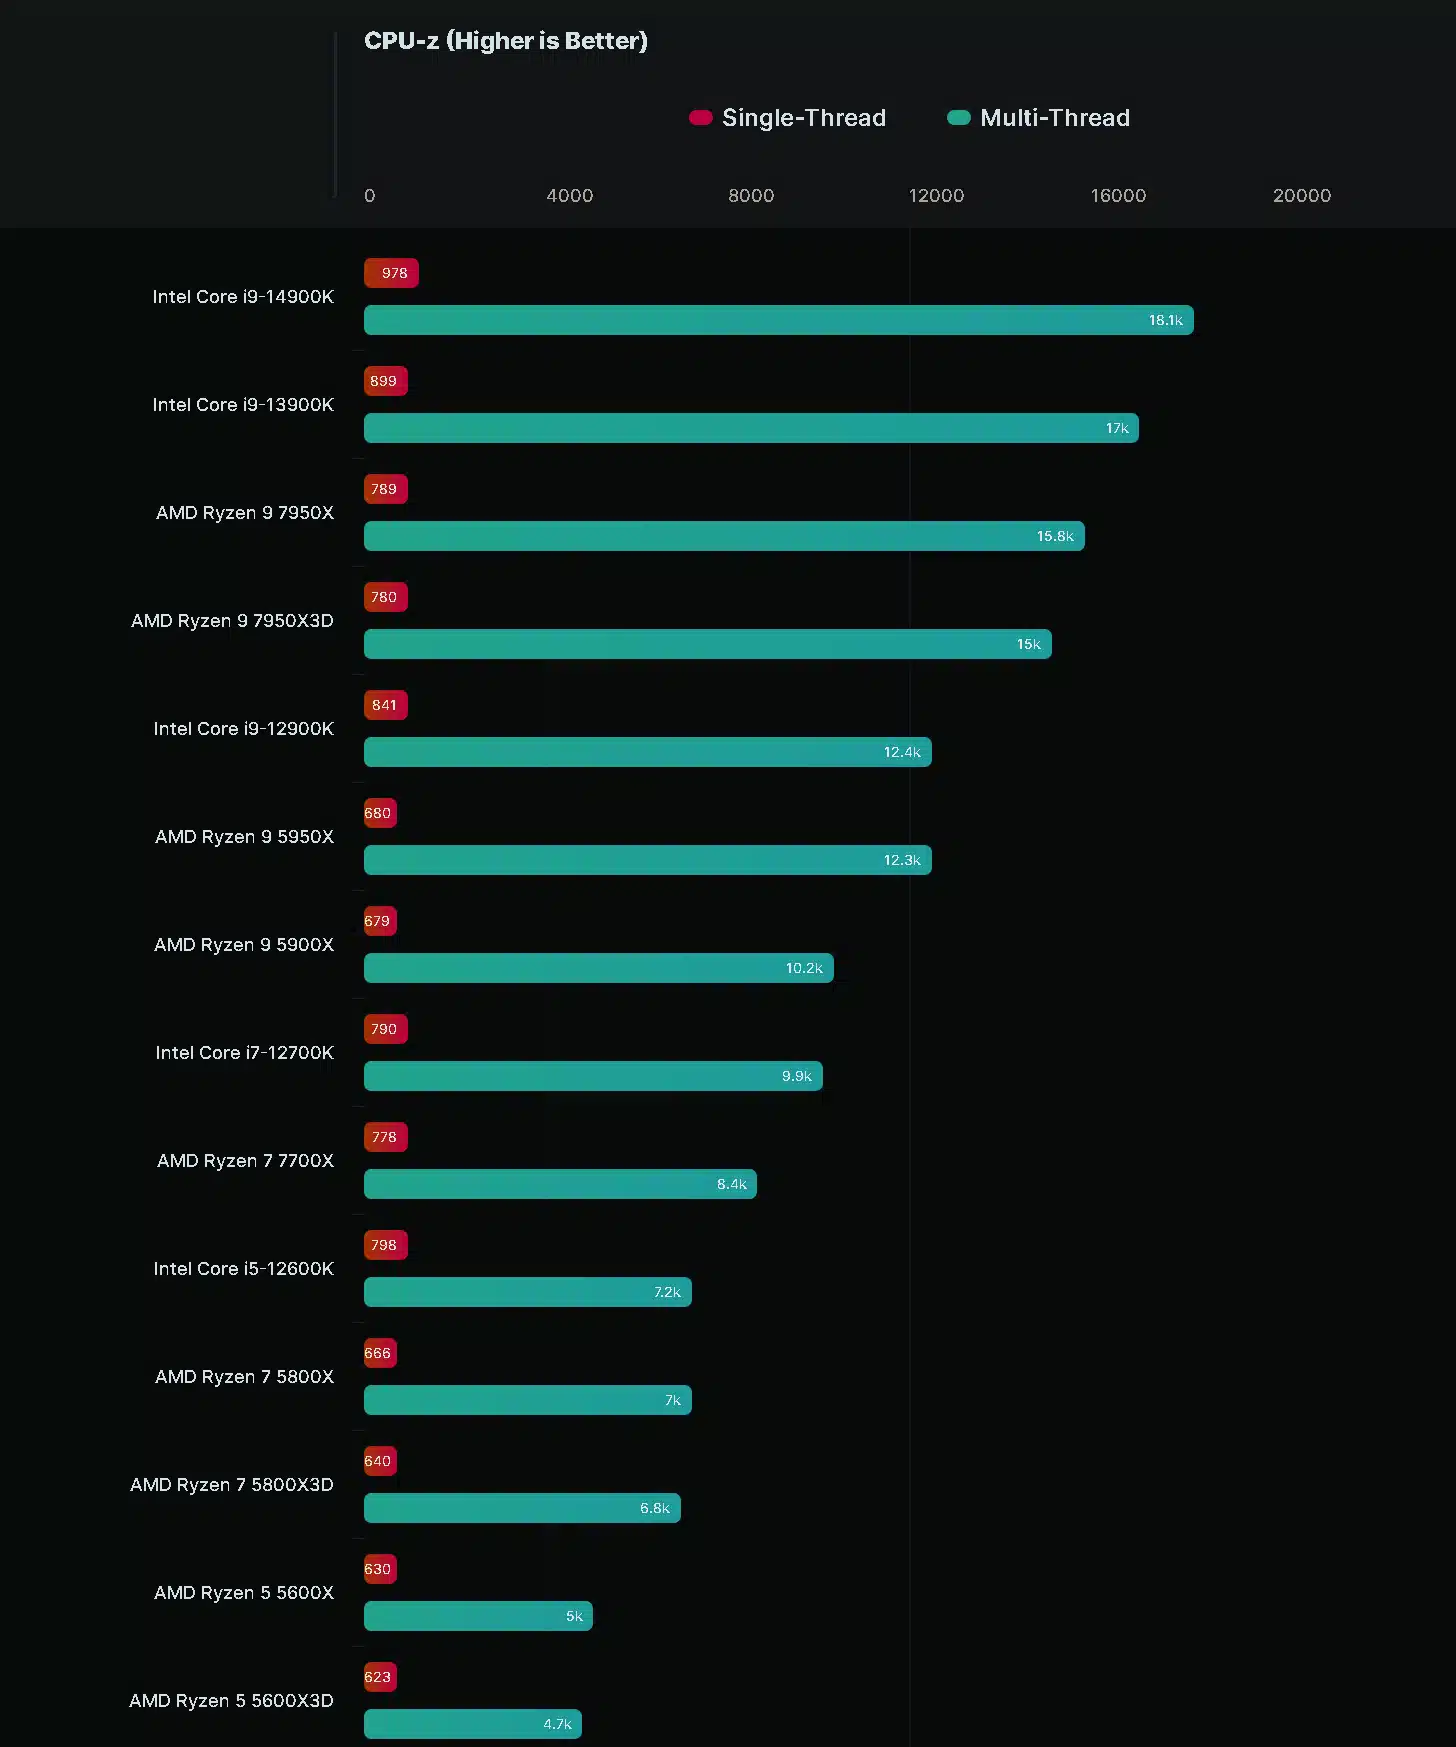This screenshot has height=1747, width=1456.
Task: Click the AMD Ryzen 5 5600X3D label
Action: [x=231, y=1701]
